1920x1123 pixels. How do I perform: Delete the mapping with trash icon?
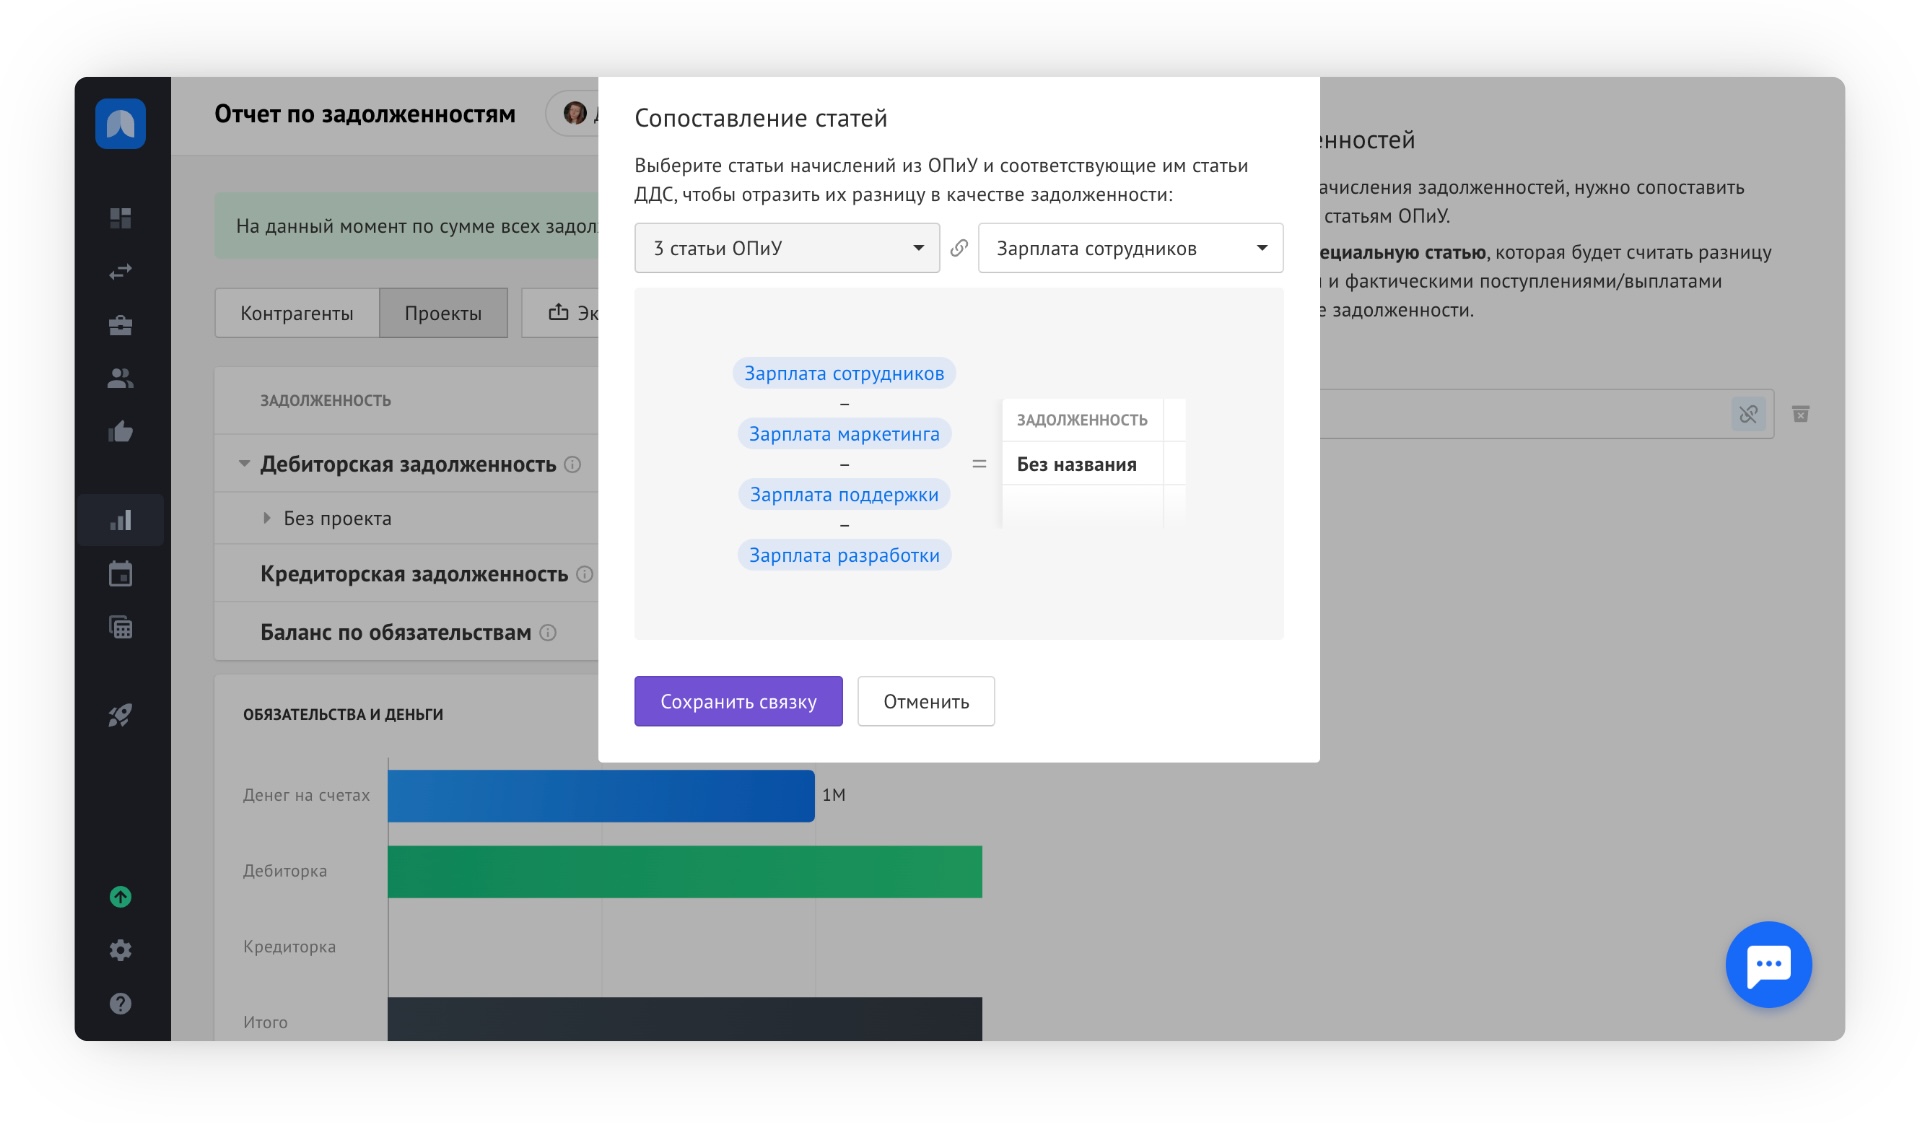[1800, 414]
